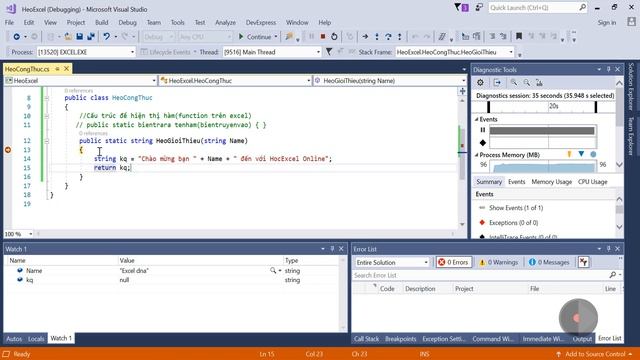Click the magnifier visualizer icon for Name value
This screenshot has height=360, width=640.
[273, 270]
